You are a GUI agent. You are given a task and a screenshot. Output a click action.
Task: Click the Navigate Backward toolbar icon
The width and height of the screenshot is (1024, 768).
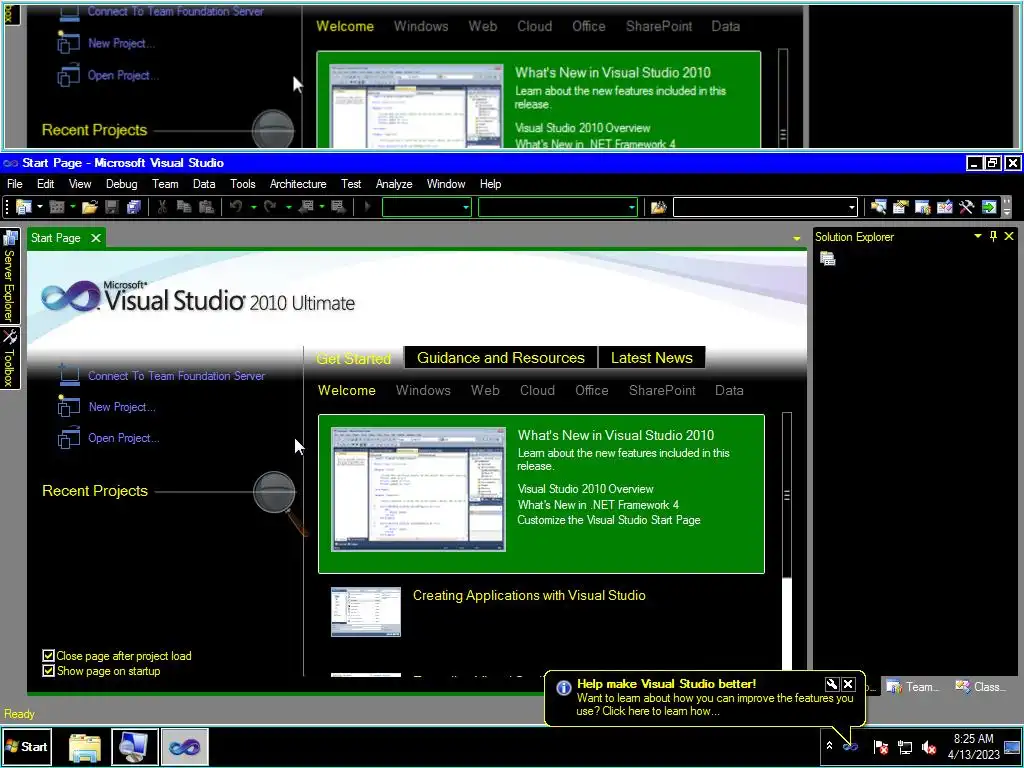coord(306,207)
